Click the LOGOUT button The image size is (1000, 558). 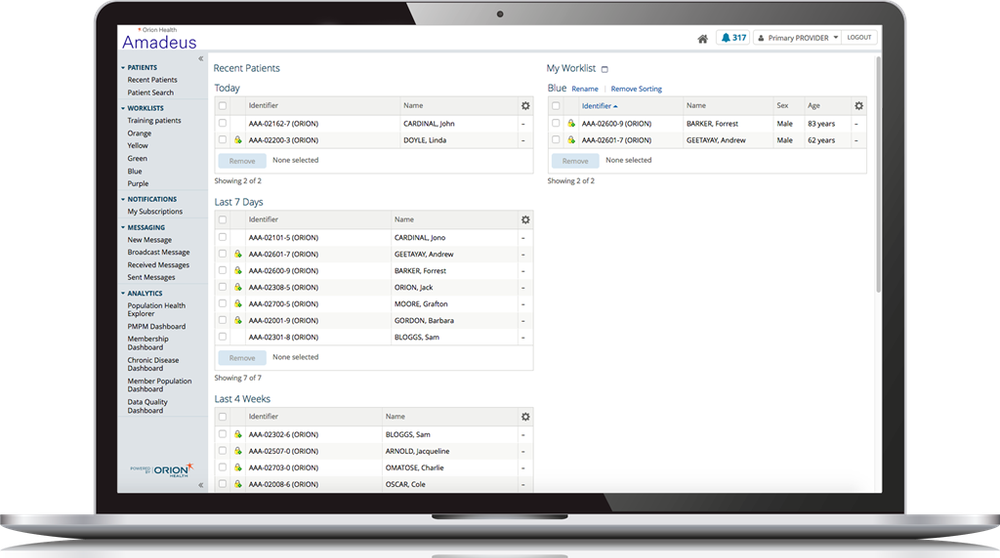[859, 38]
